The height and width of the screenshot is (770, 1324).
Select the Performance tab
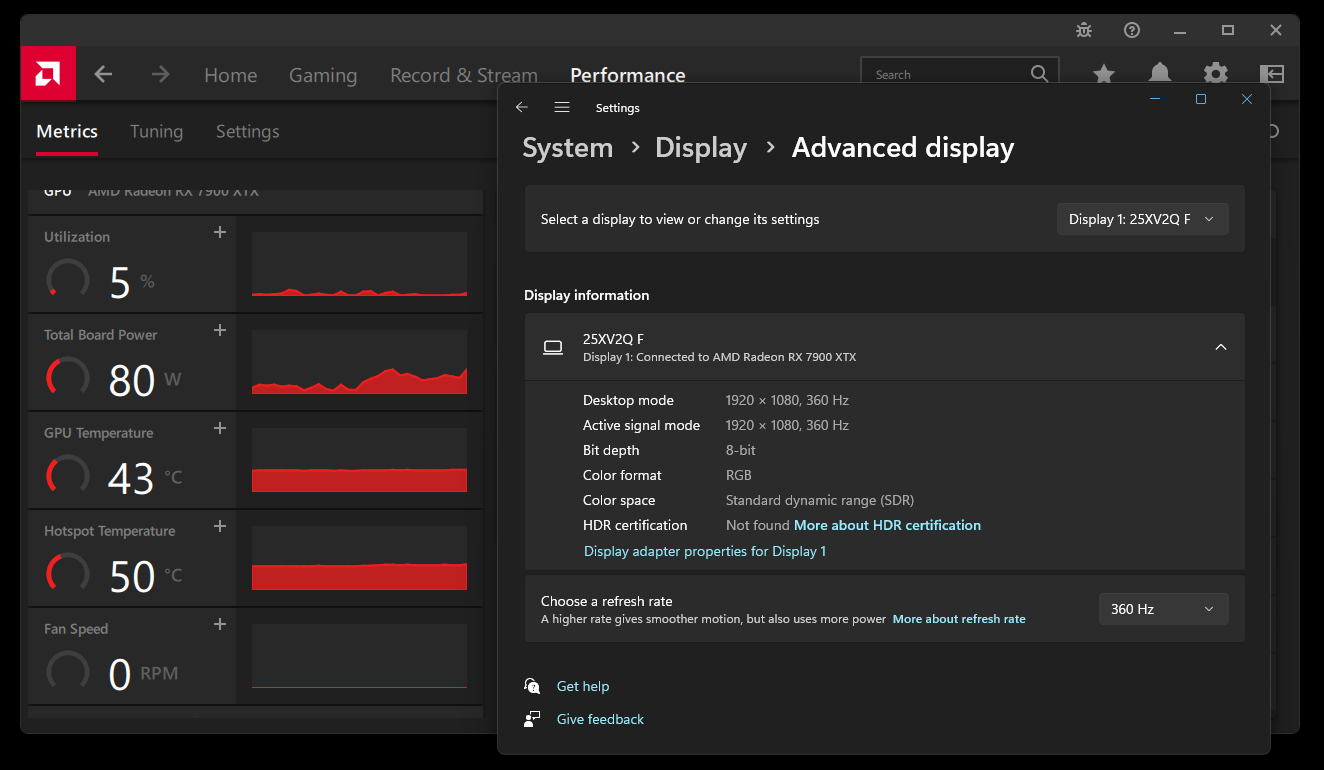pos(628,75)
